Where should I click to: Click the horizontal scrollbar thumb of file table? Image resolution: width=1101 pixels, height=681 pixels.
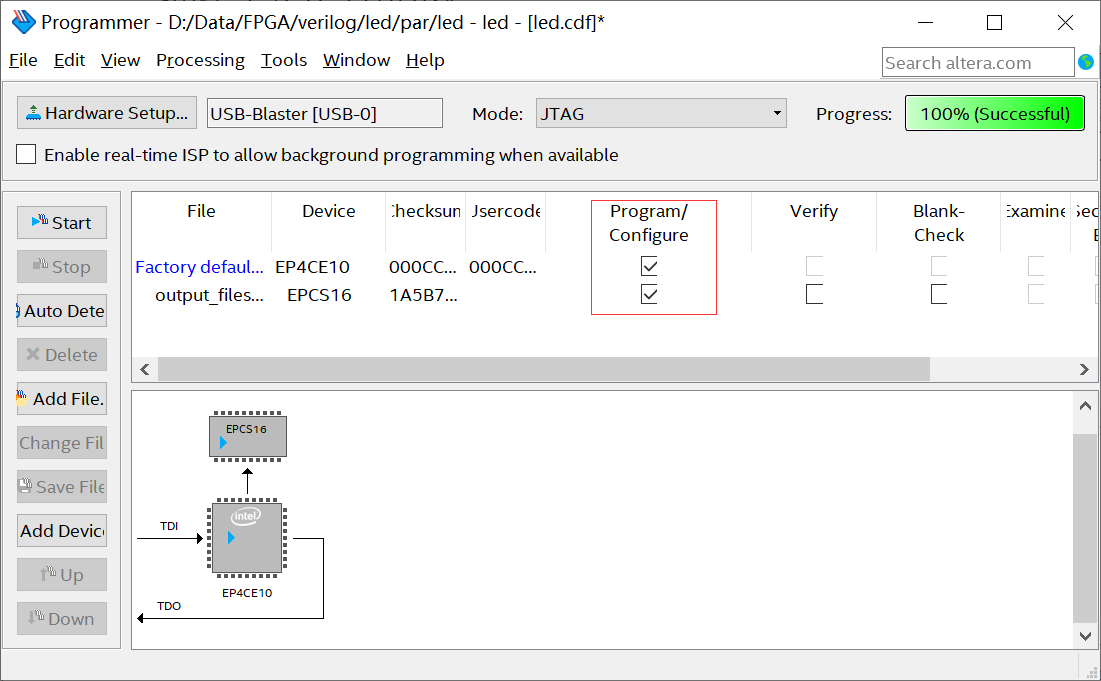pos(543,369)
